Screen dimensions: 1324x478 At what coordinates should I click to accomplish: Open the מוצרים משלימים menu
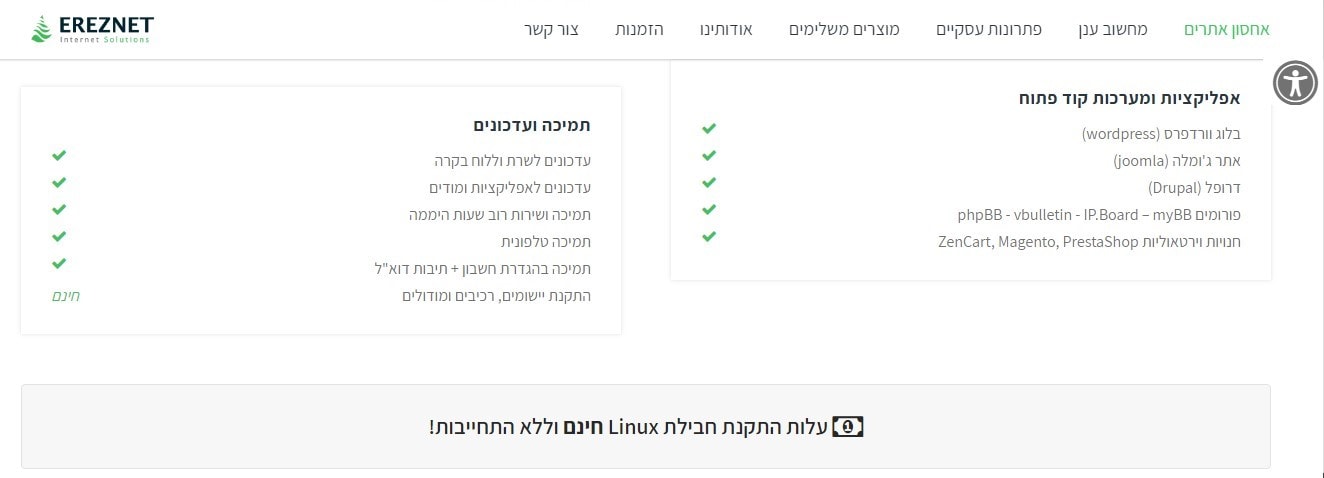[x=844, y=29]
